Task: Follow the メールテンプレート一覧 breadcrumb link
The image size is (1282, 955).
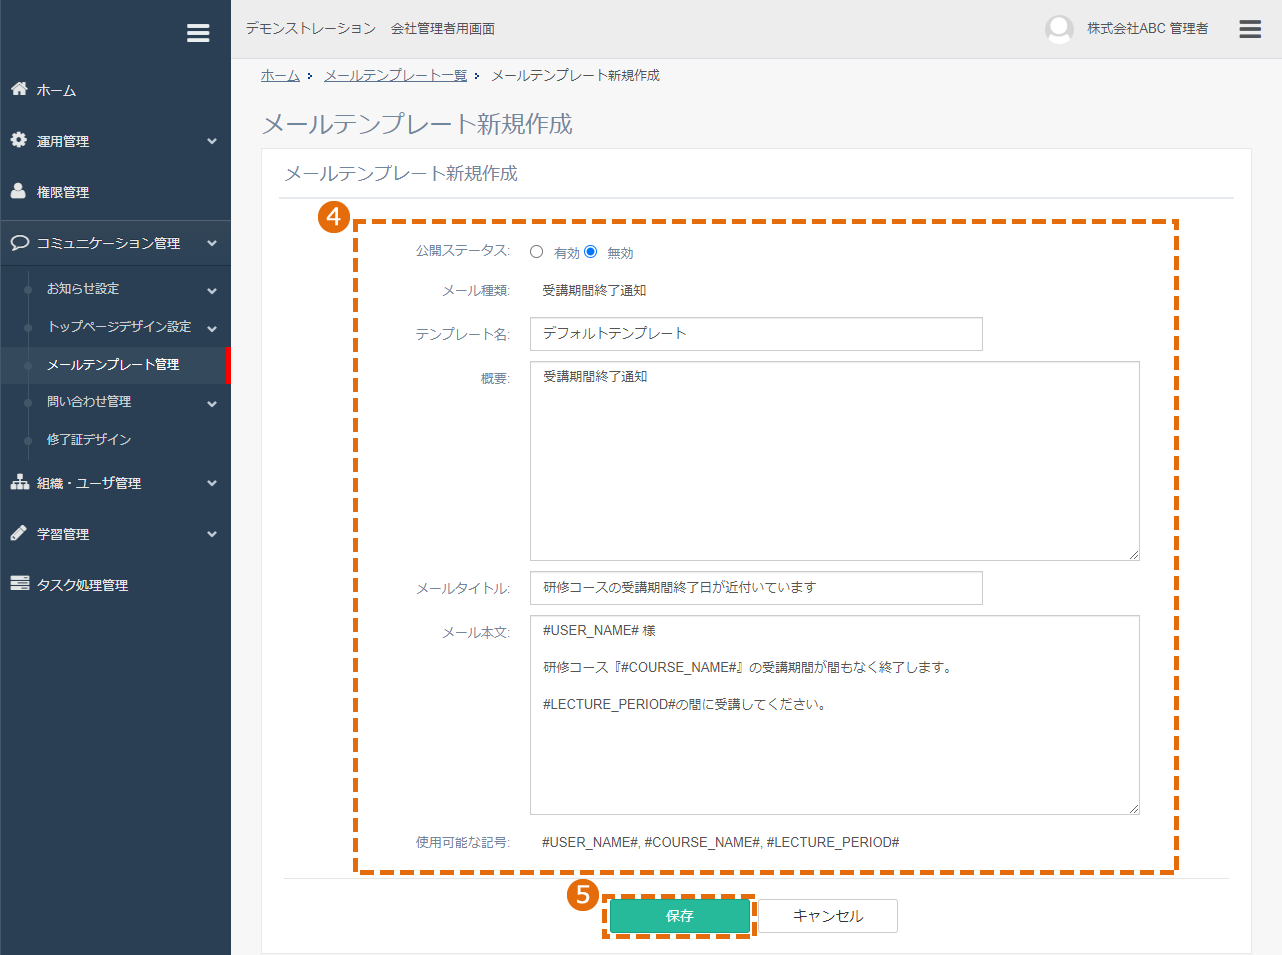Action: (395, 76)
